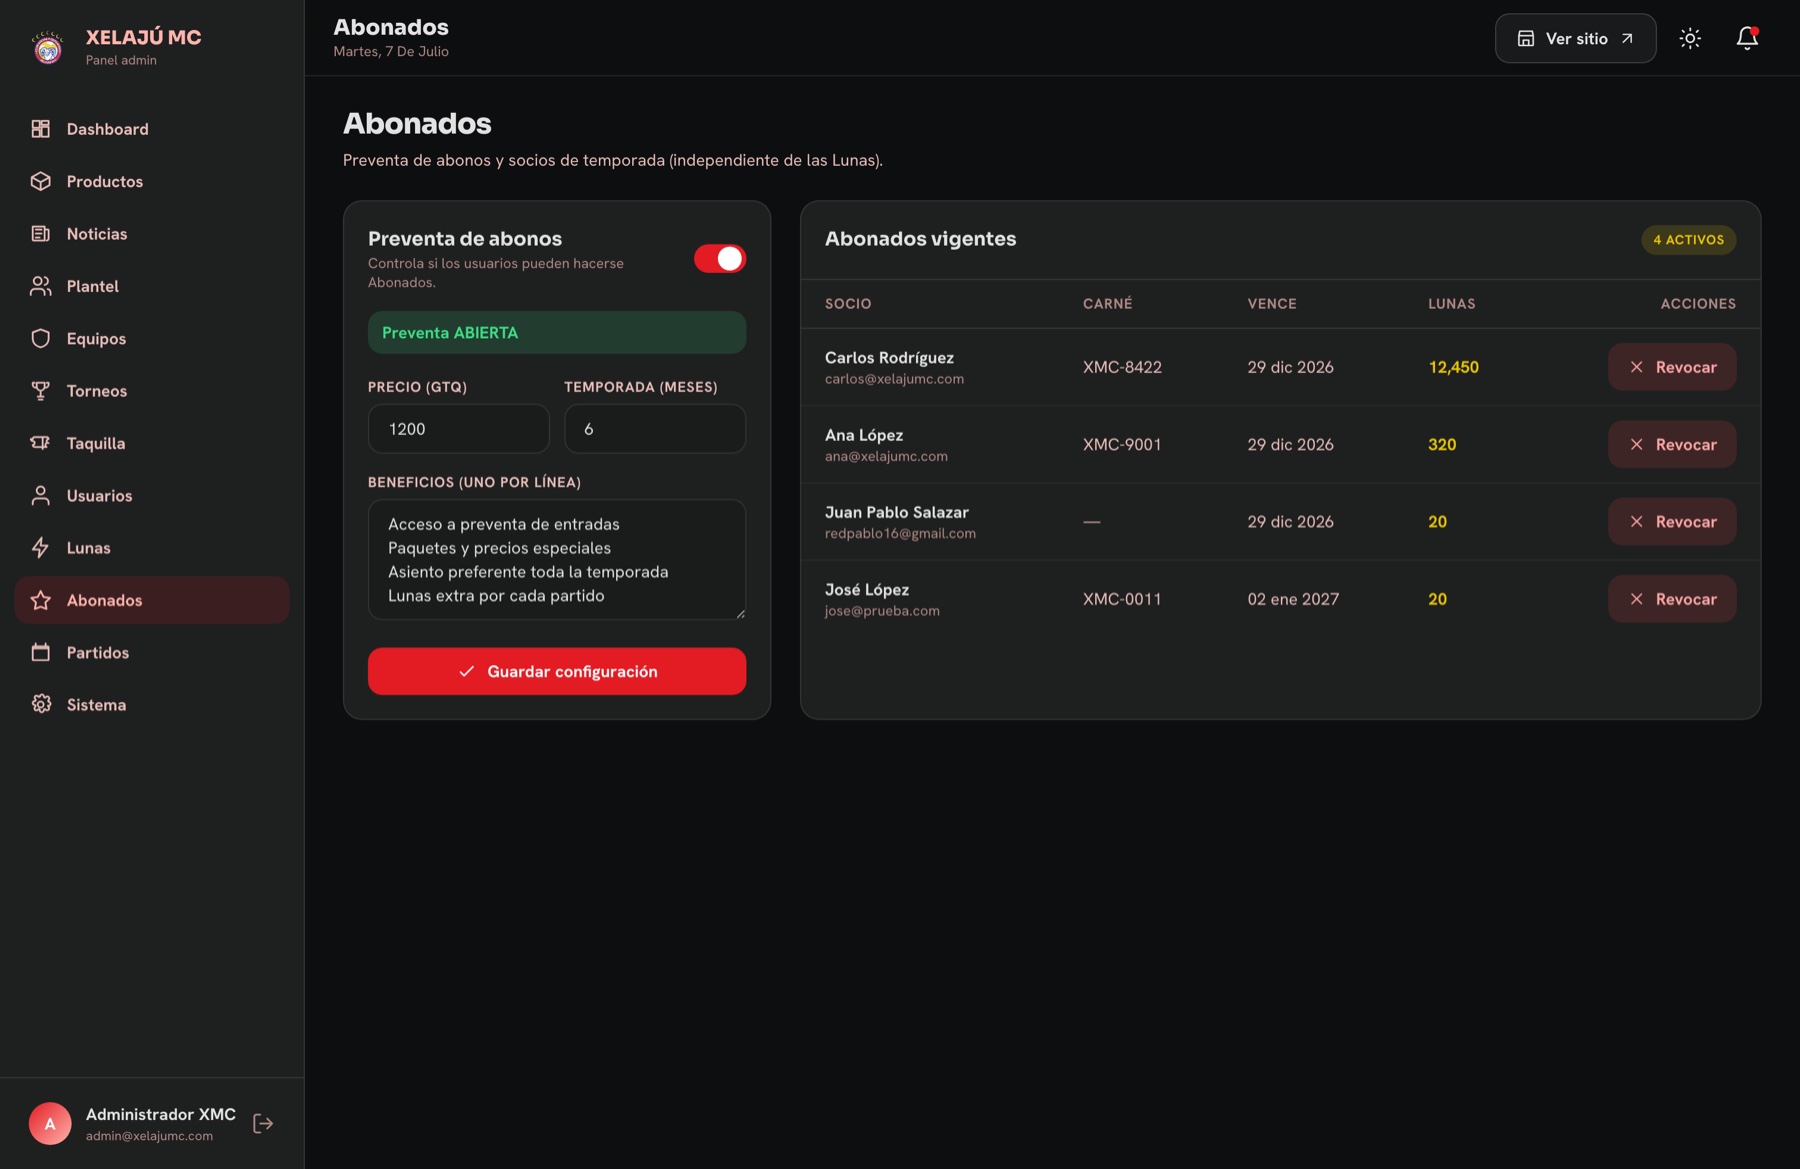Toggle the light/dark theme sun icon
The width and height of the screenshot is (1800, 1169).
coord(1690,38)
